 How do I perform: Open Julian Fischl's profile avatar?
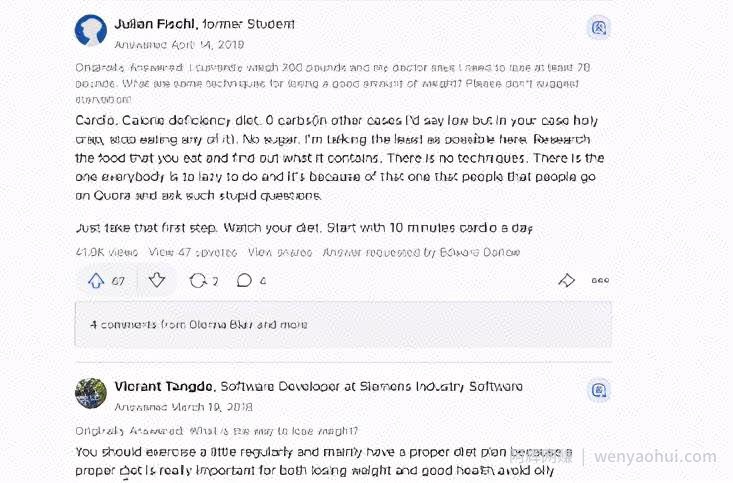click(91, 30)
